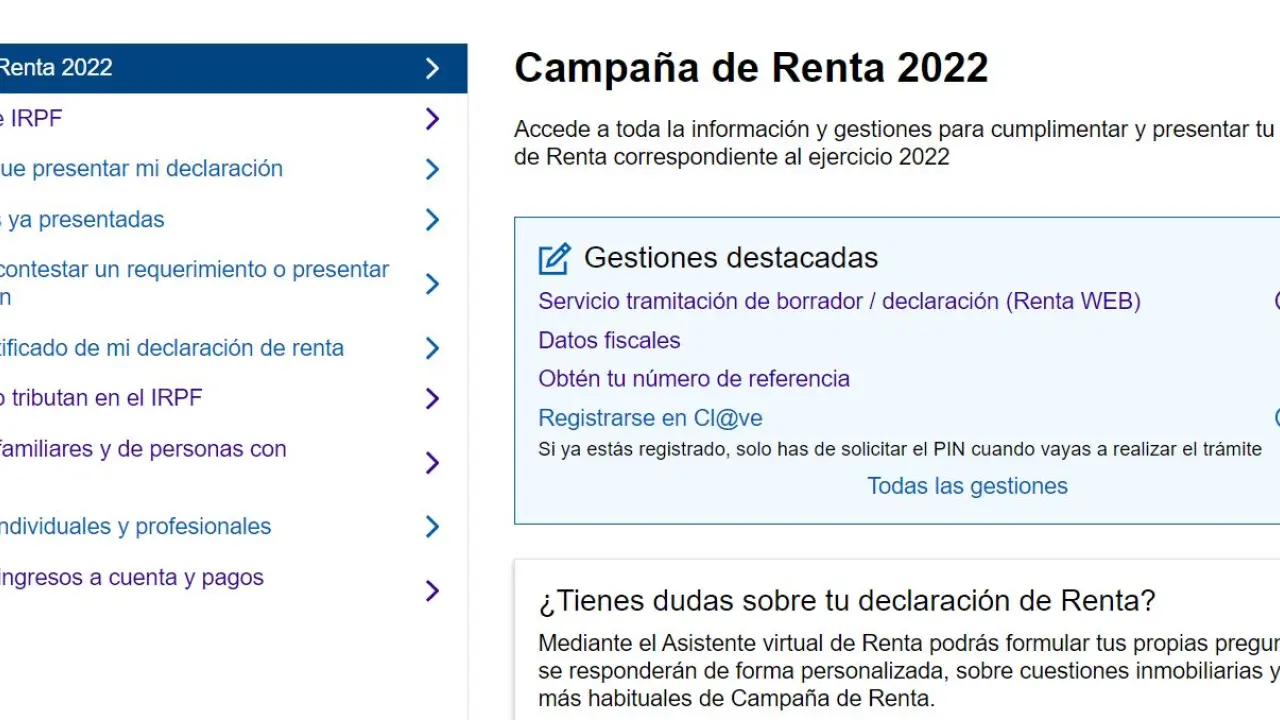Click the arrow for 'ingresos a cuenta y pagos'

(x=432, y=591)
